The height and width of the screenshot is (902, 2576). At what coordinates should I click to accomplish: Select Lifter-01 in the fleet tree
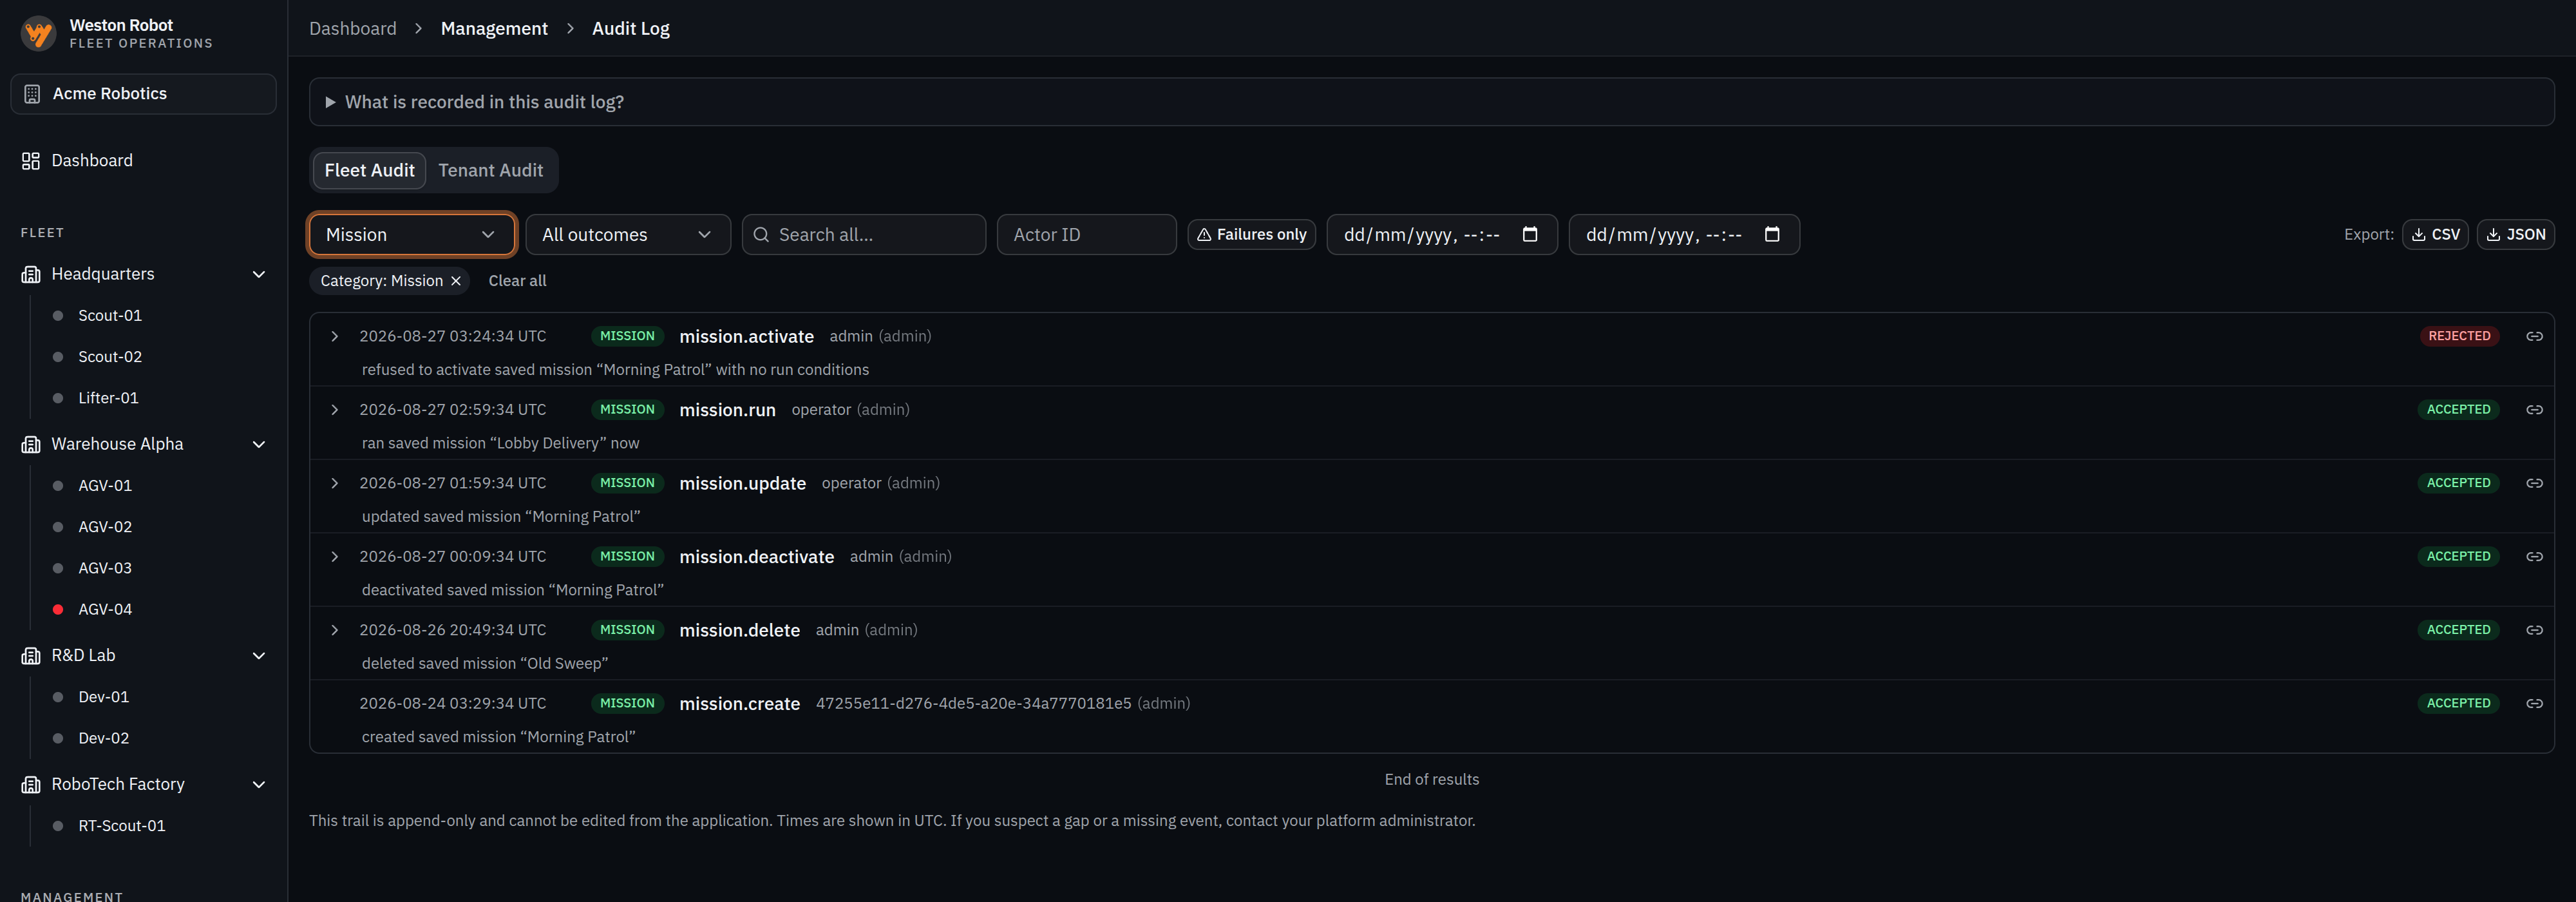pos(108,398)
